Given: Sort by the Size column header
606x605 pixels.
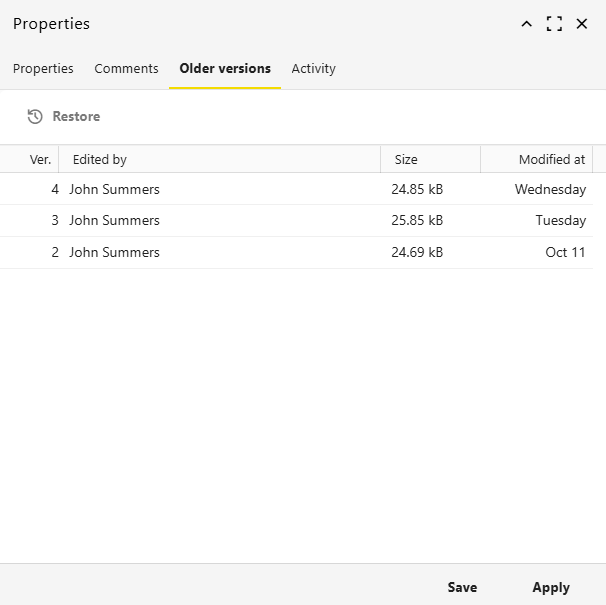Looking at the screenshot, I should [406, 159].
